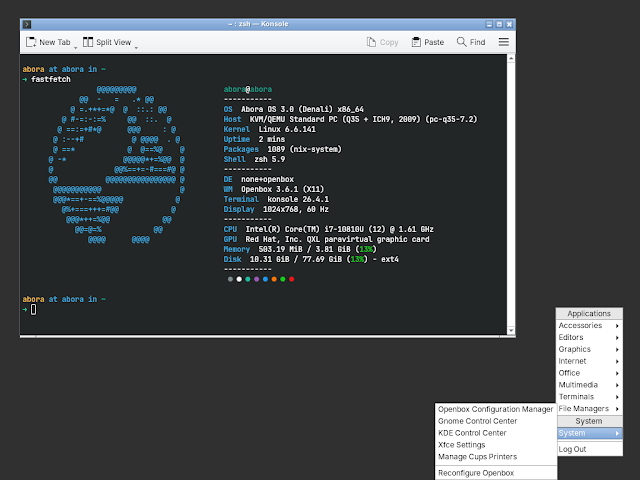Click the scrollbar up arrow in Konsole
Screen dimensions: 640x480
(511, 58)
